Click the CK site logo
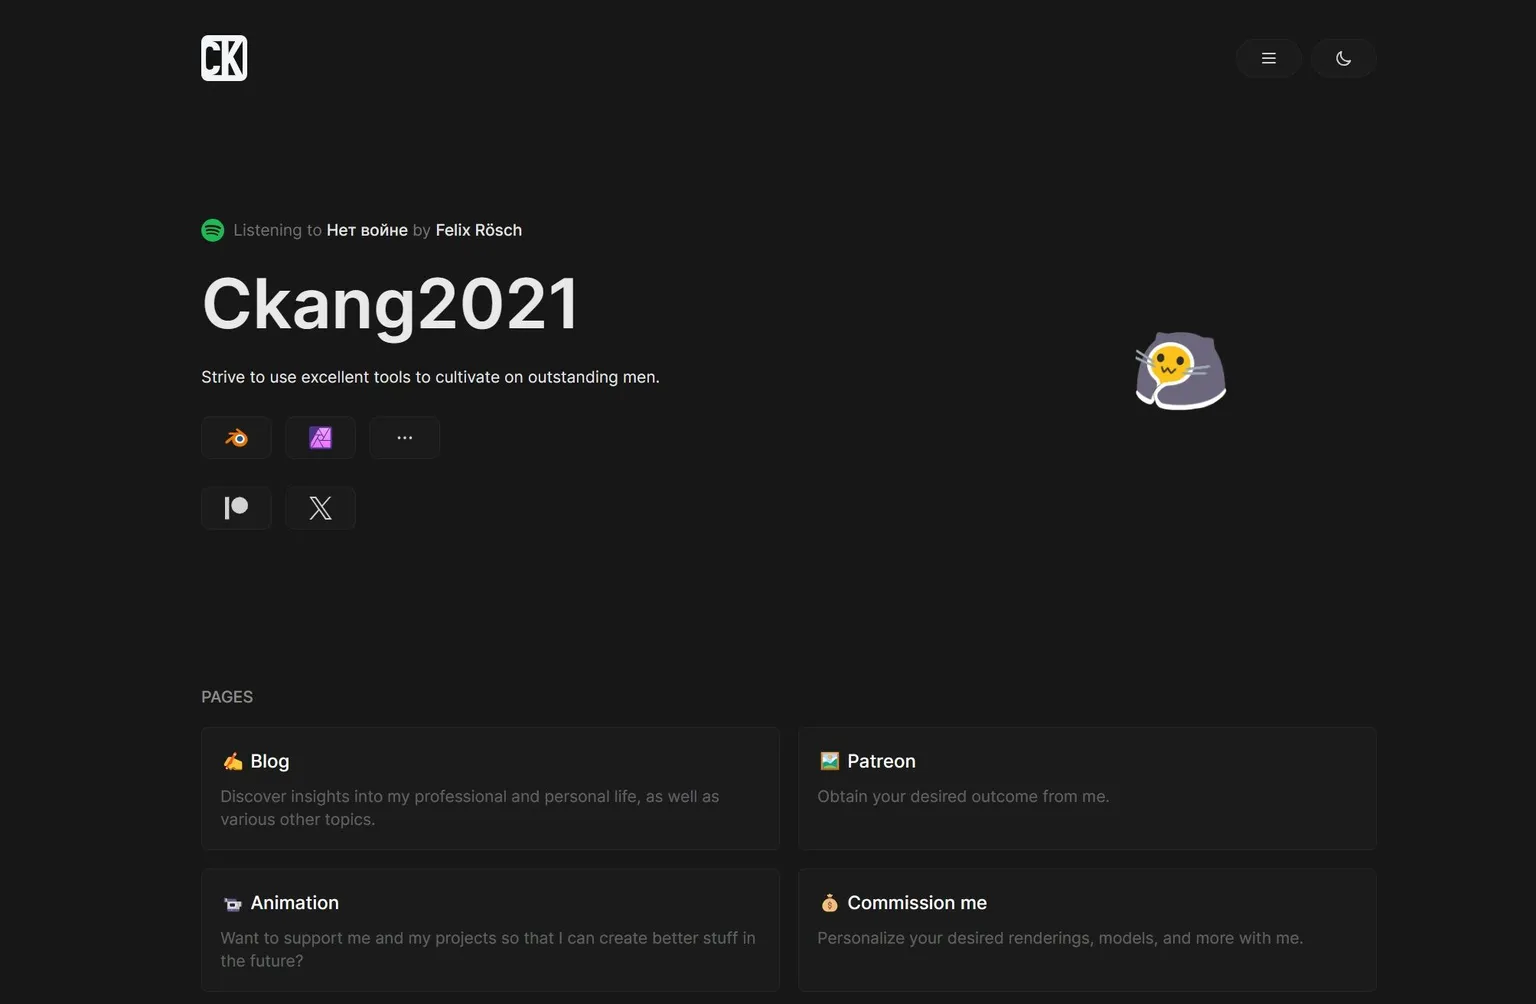Screen dimensions: 1536x1004 click(224, 58)
